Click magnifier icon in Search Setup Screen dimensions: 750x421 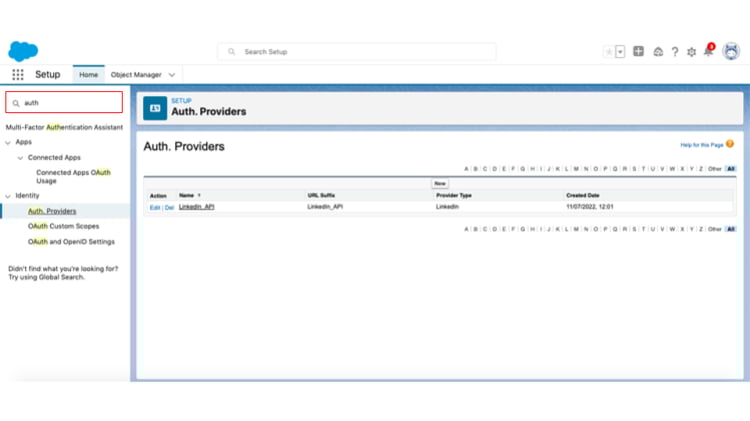(232, 52)
